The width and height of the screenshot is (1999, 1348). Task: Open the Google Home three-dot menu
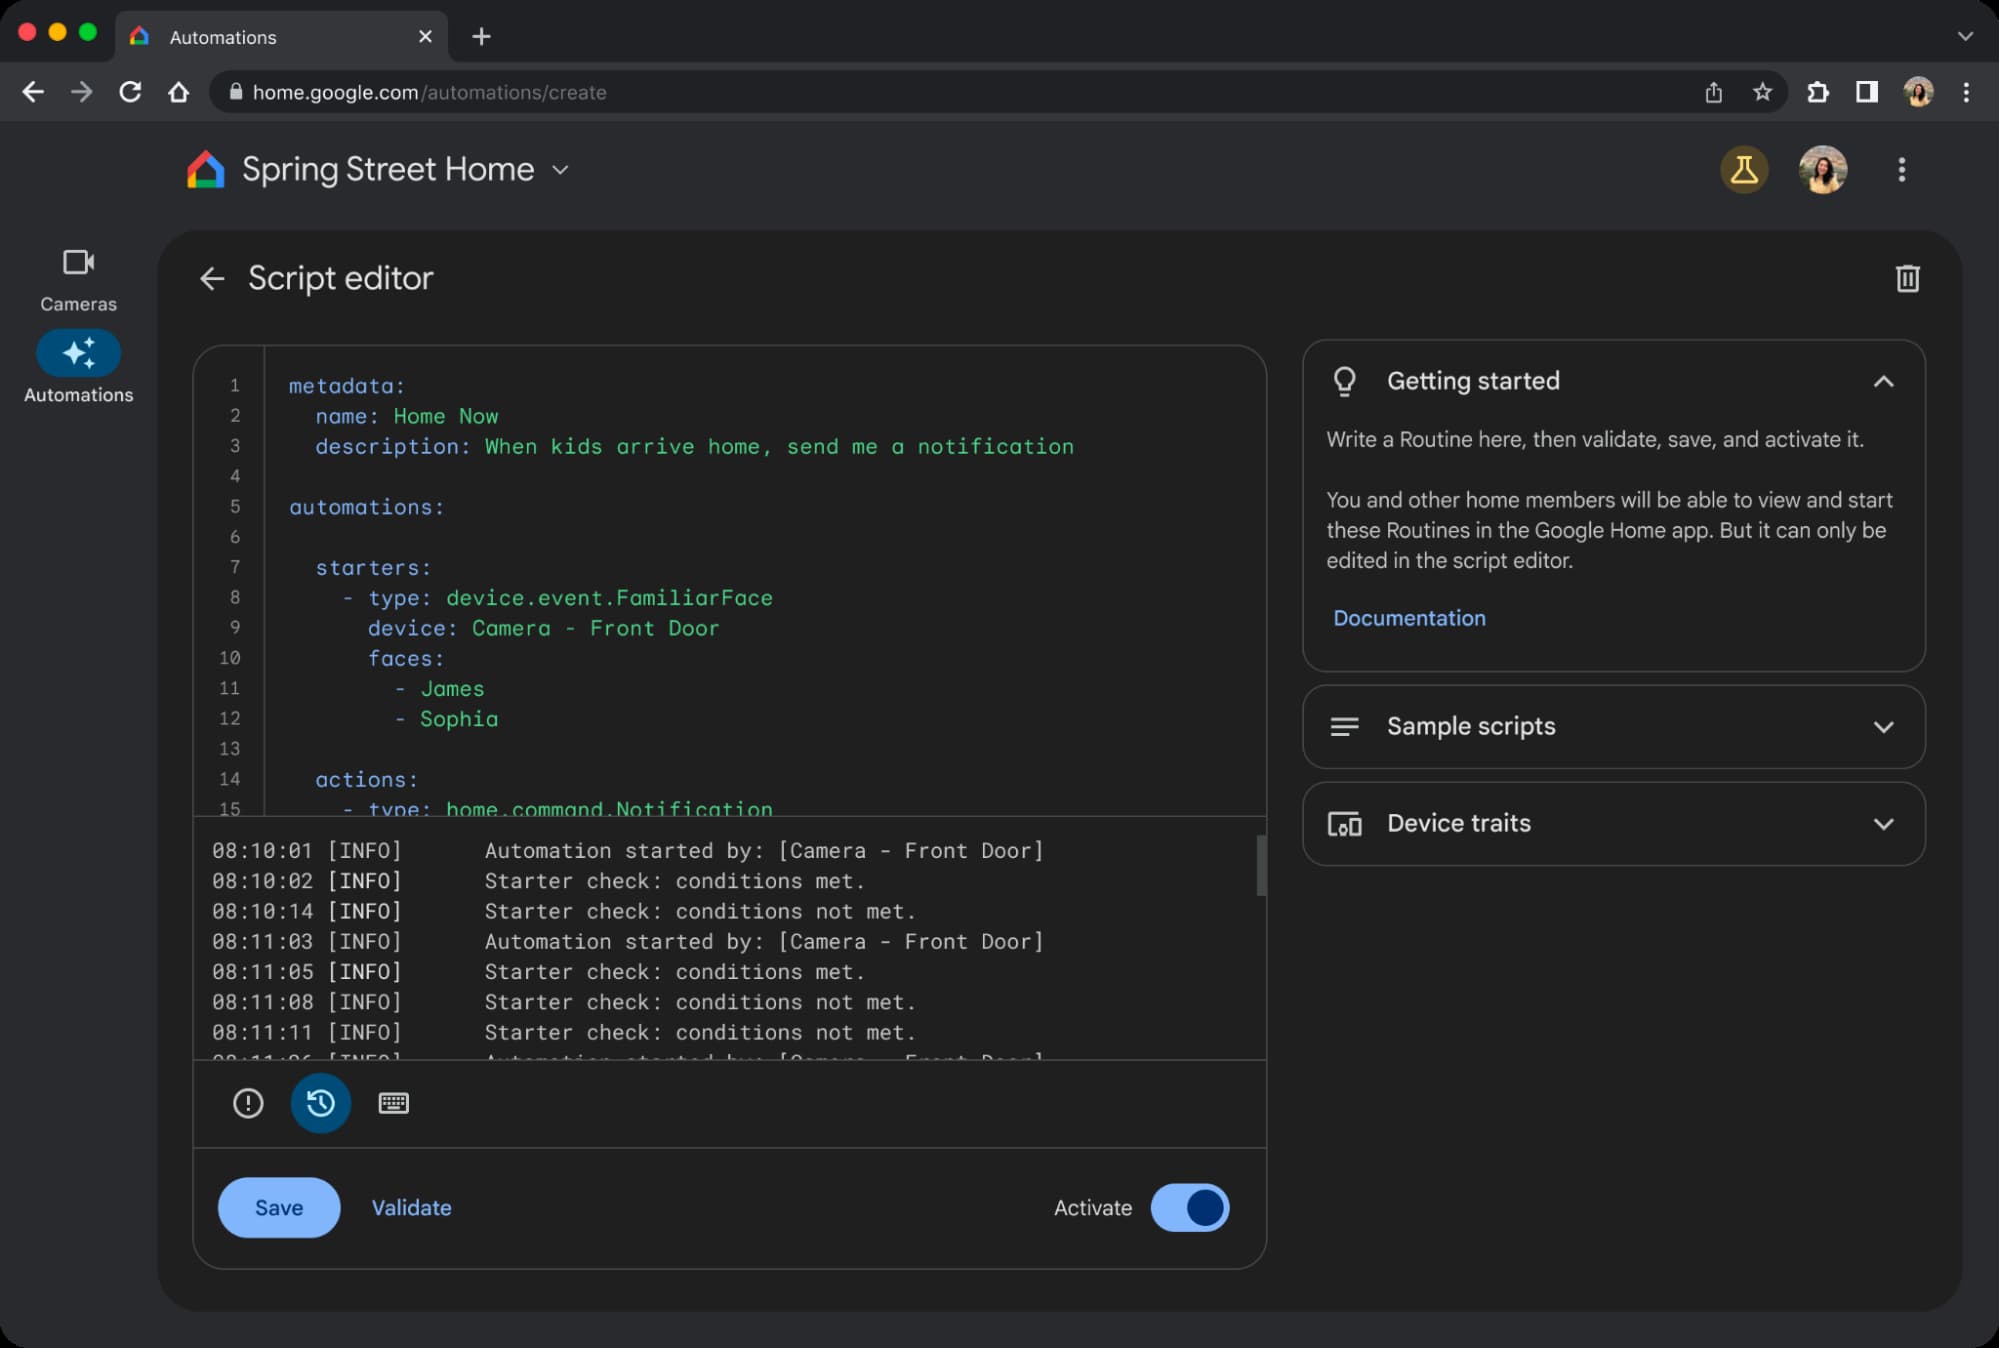point(1901,170)
